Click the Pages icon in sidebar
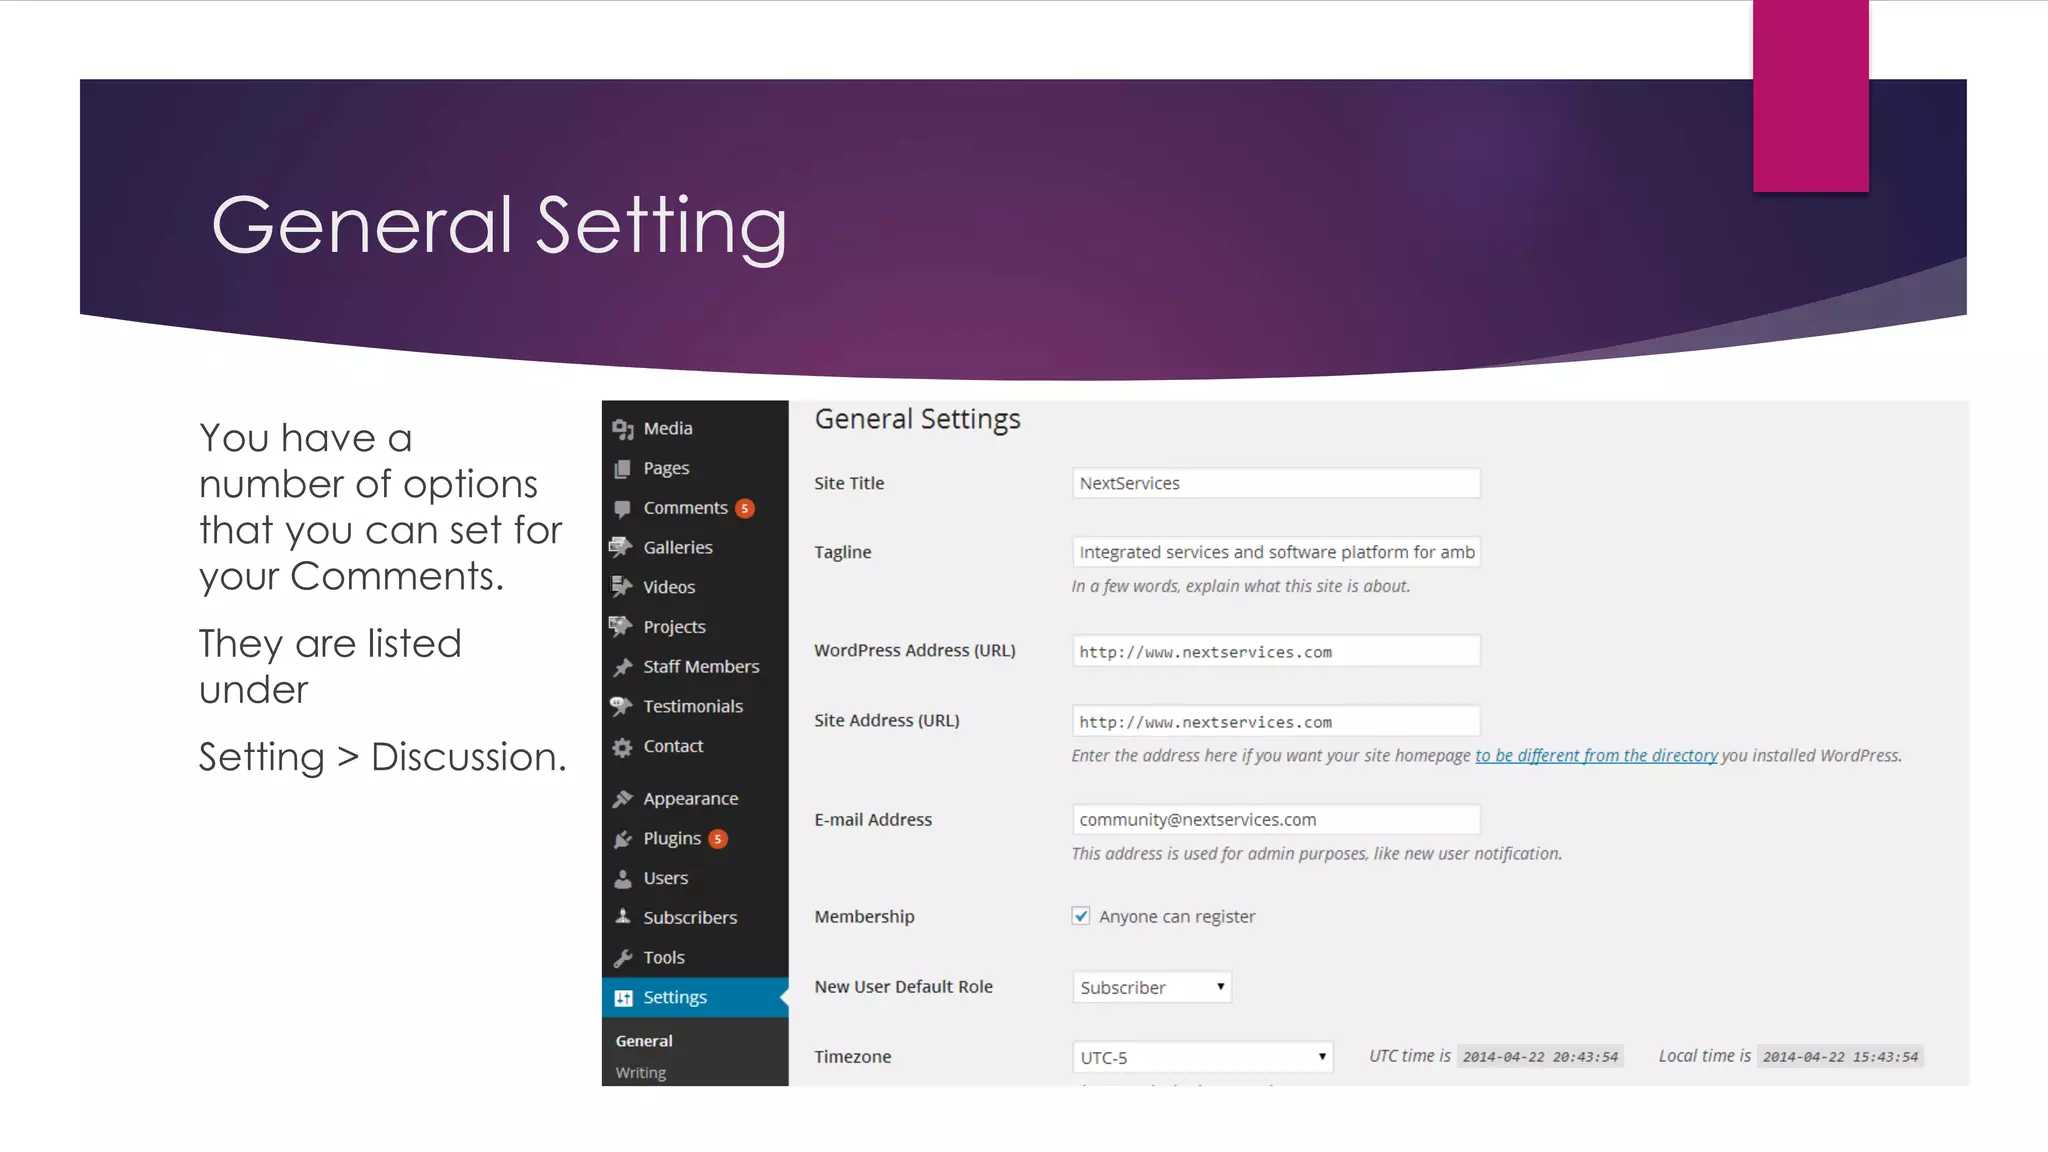Screen dimensions: 2048x1152 click(623, 468)
